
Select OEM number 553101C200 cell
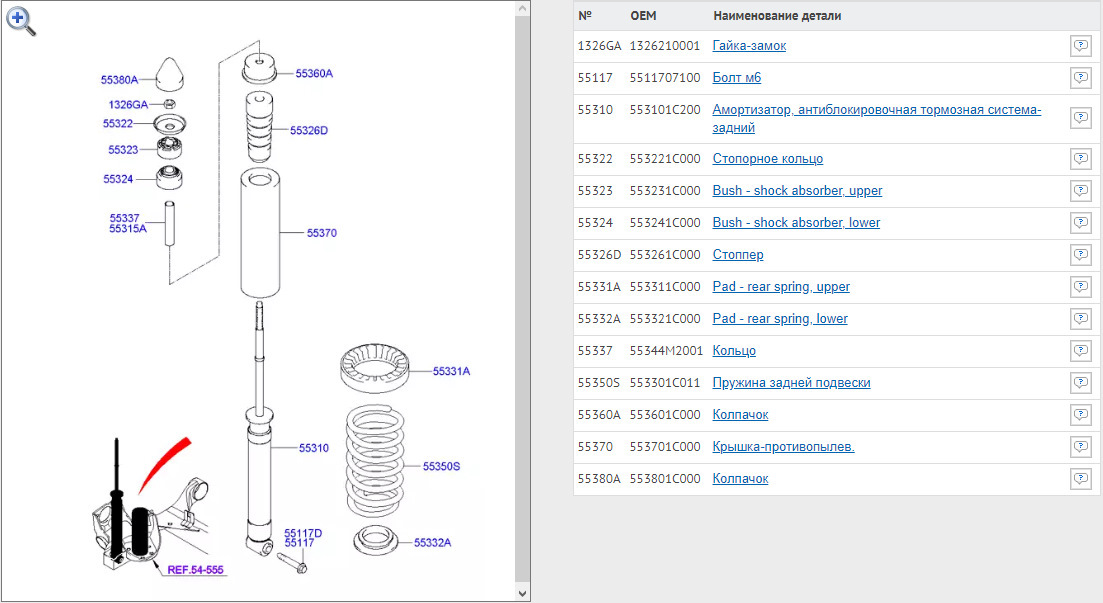[665, 110]
